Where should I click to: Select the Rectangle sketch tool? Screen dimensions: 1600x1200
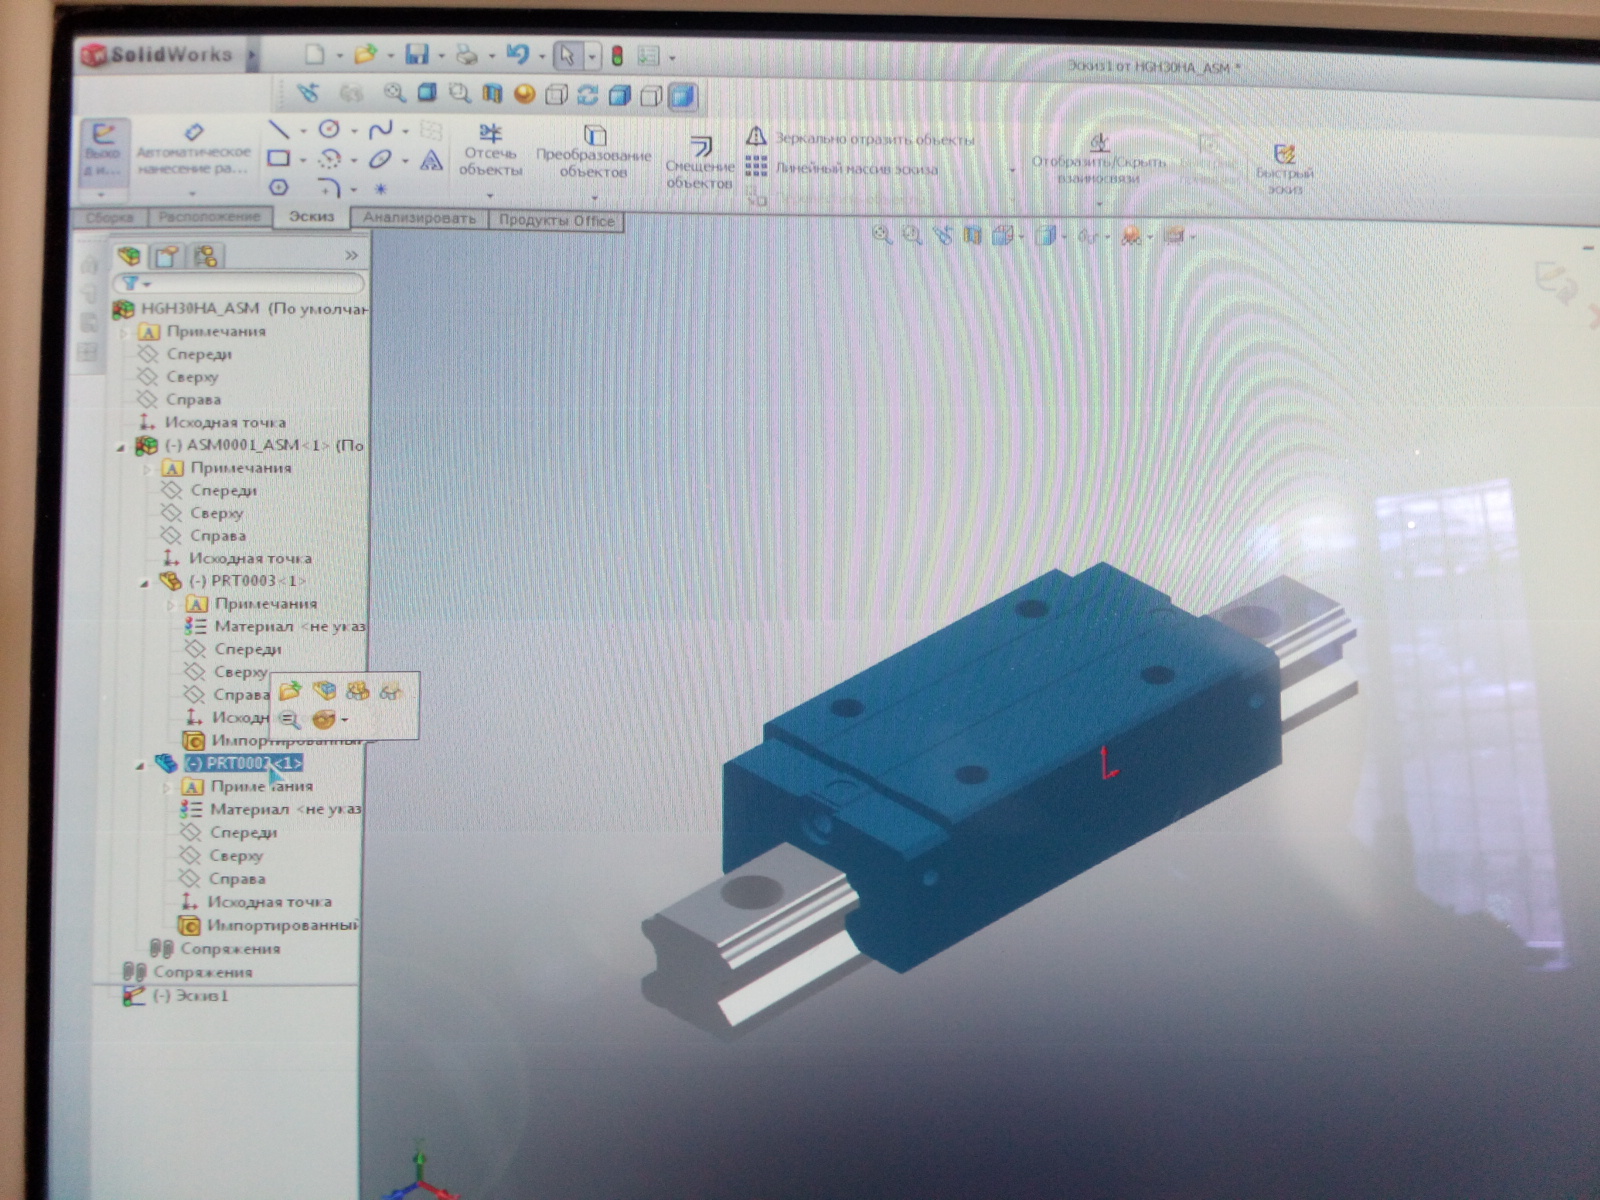(279, 158)
